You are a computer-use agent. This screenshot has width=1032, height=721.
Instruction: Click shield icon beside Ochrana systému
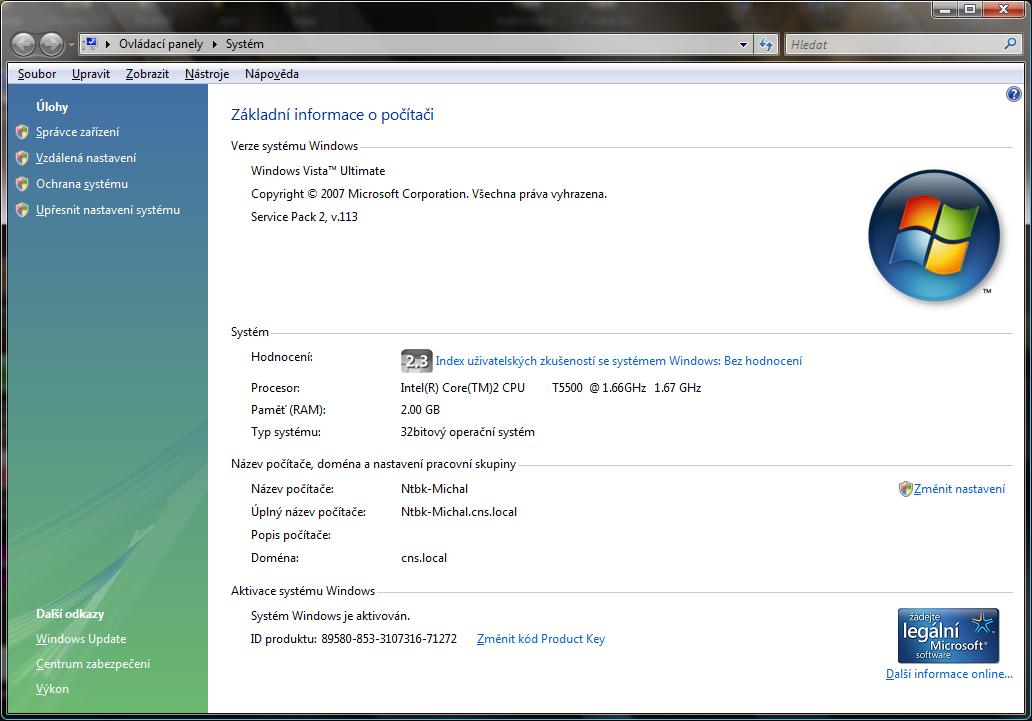click(x=22, y=184)
